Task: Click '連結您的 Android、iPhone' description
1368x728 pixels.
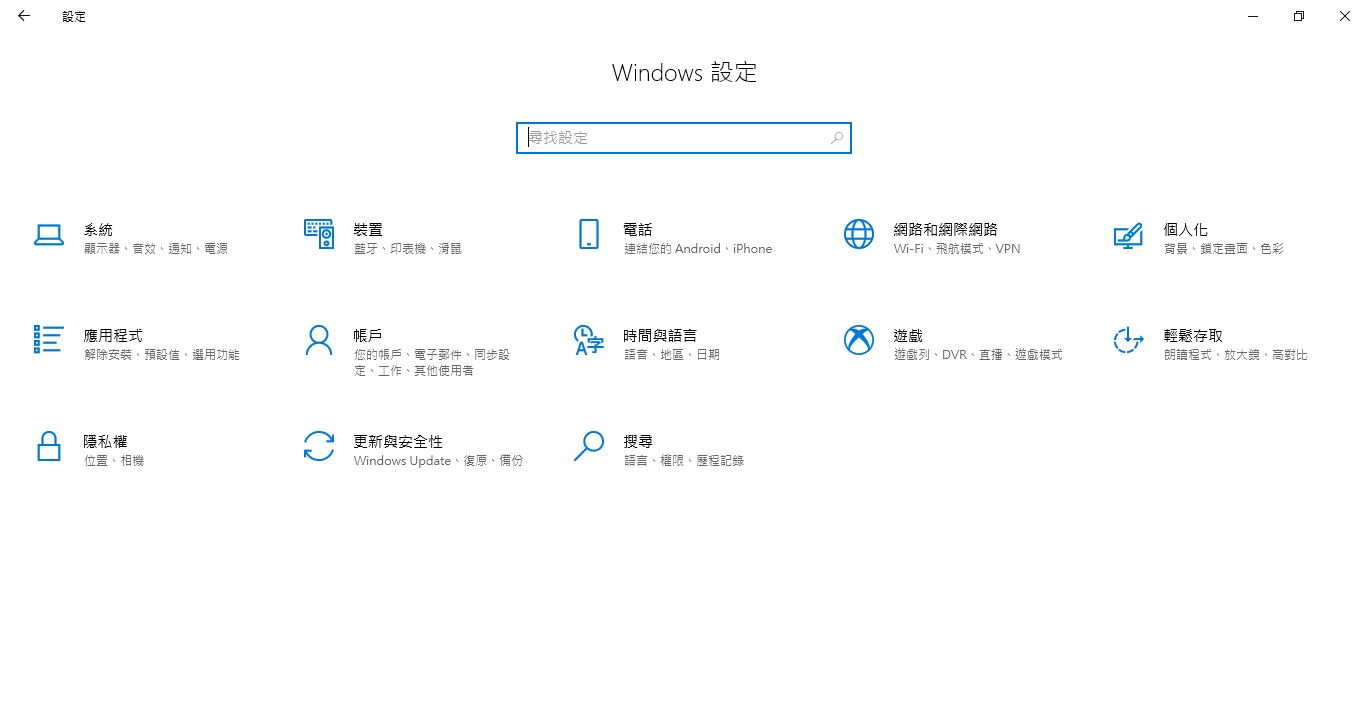Action: tap(698, 249)
